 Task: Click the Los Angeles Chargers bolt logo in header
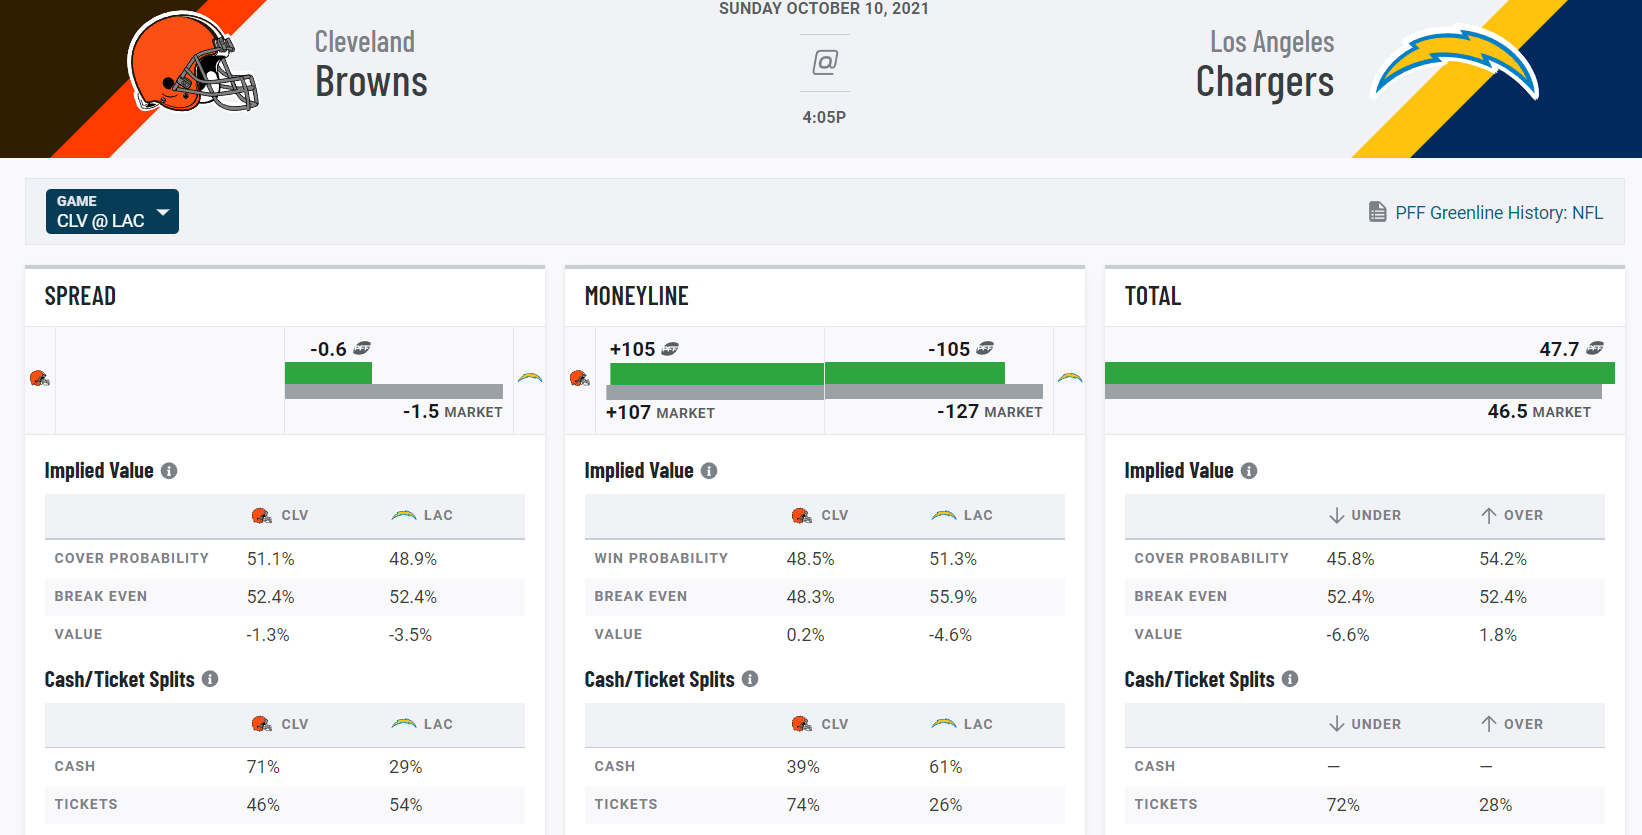[1456, 63]
